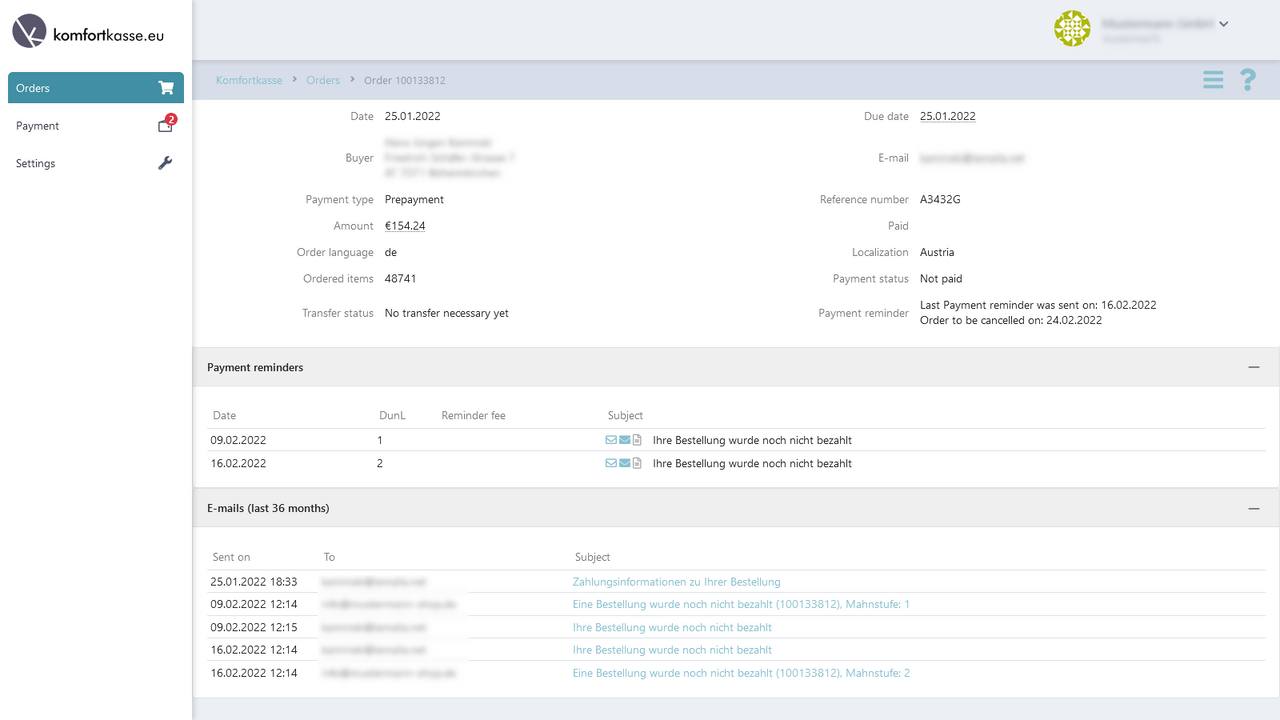
Task: Open the outlined envelope icon for reminder level 1
Action: tap(610, 439)
